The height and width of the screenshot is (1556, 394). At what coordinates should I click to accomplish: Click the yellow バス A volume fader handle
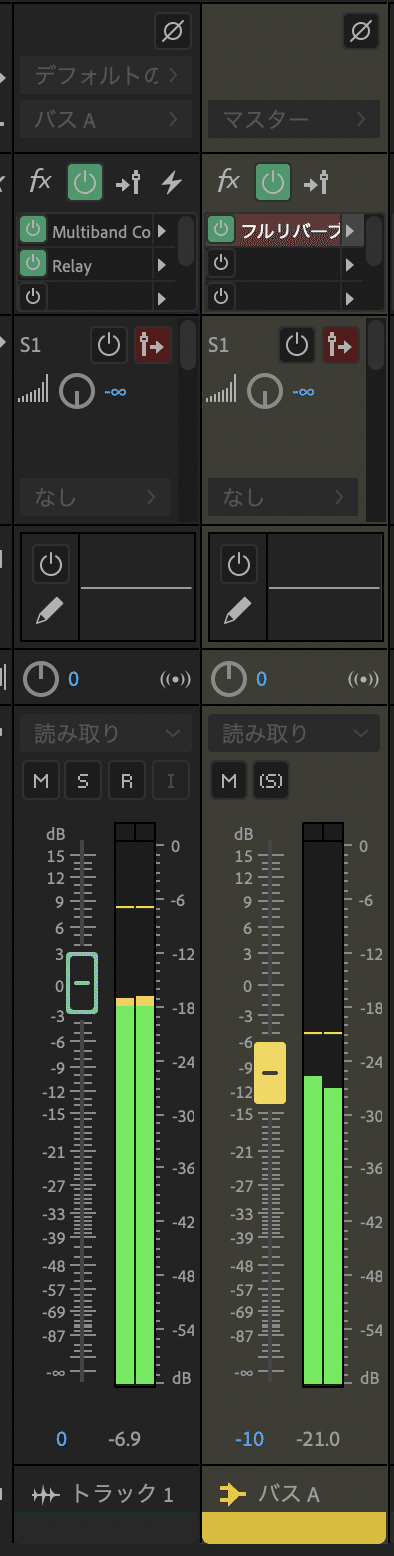270,1072
